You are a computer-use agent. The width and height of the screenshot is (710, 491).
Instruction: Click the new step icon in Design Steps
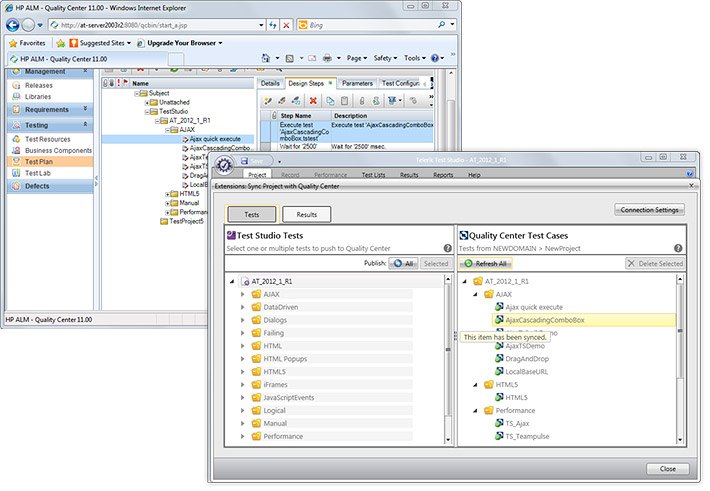(x=268, y=101)
